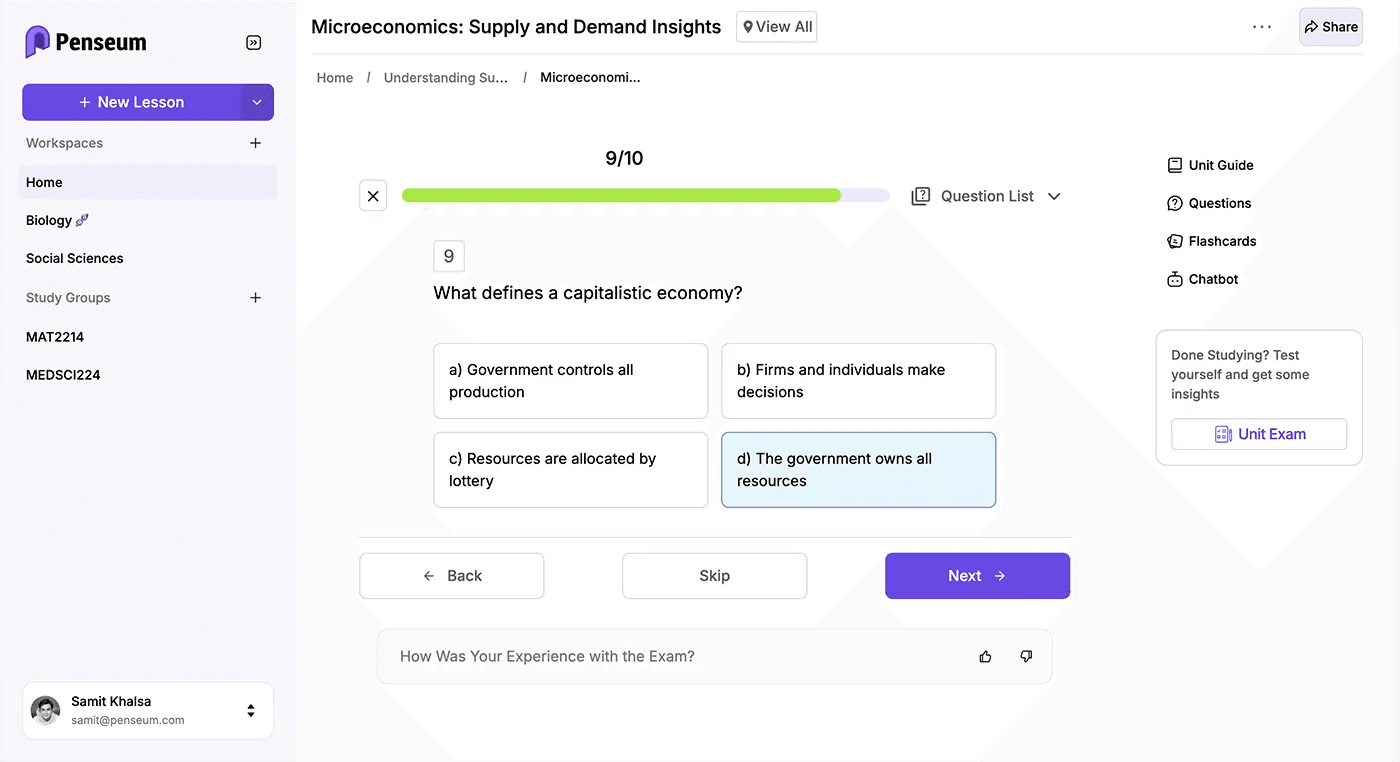Click the Penseum logo icon
1400x762 pixels.
point(37,42)
